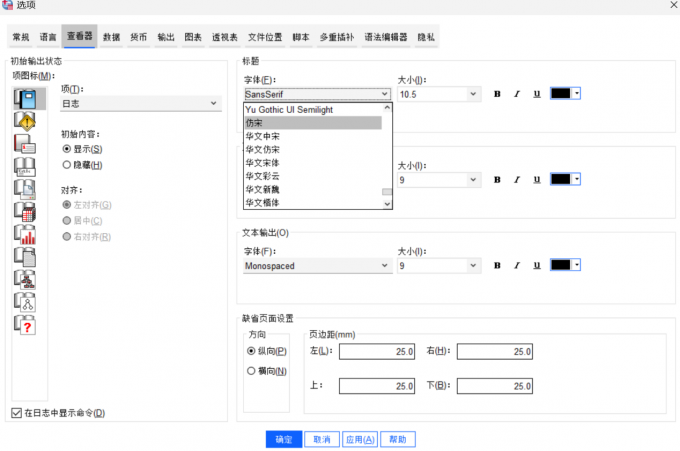Expand color arrow in section behind font list
The width and height of the screenshot is (680, 451).
(x=576, y=180)
